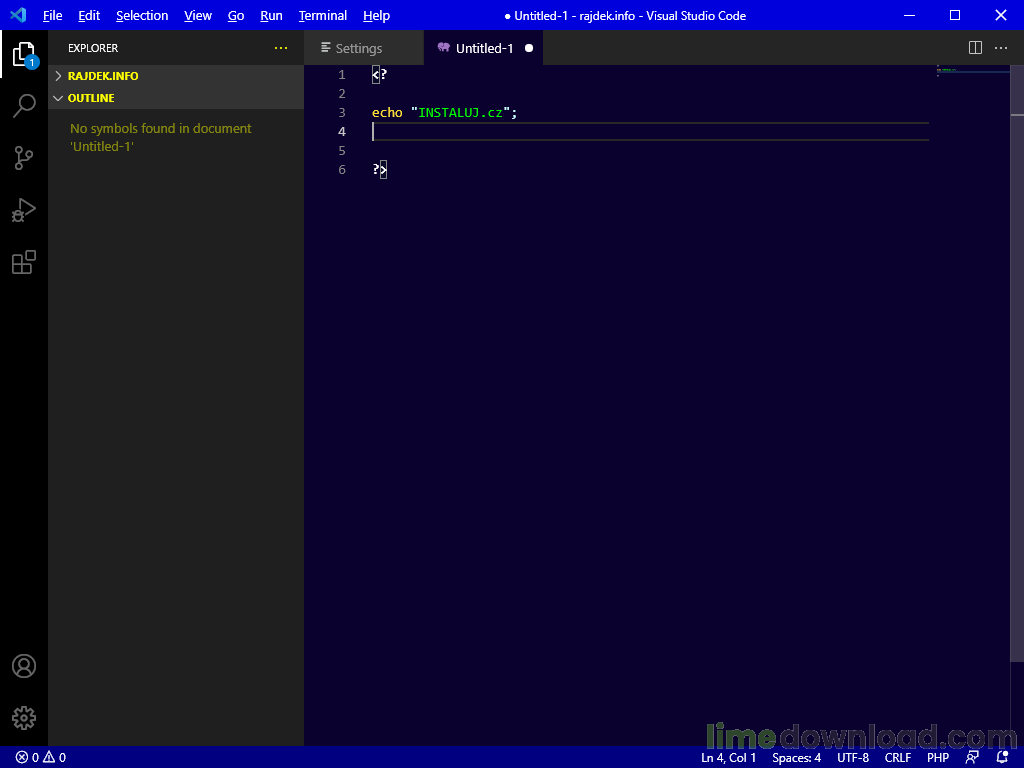
Task: Open the Help menu
Action: (376, 16)
